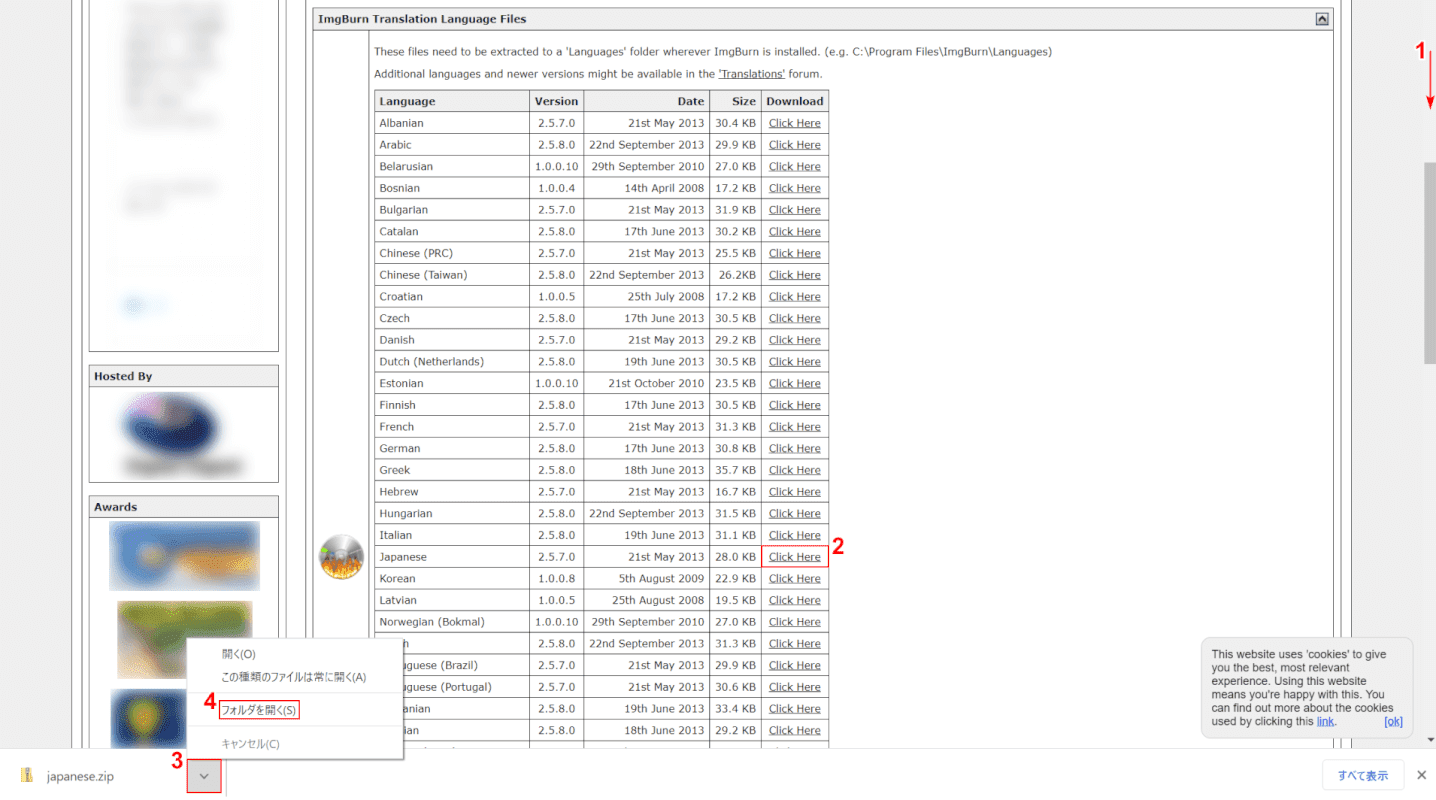This screenshot has height=800, width=1436.
Task: Download the Czech language file
Action: [x=795, y=318]
